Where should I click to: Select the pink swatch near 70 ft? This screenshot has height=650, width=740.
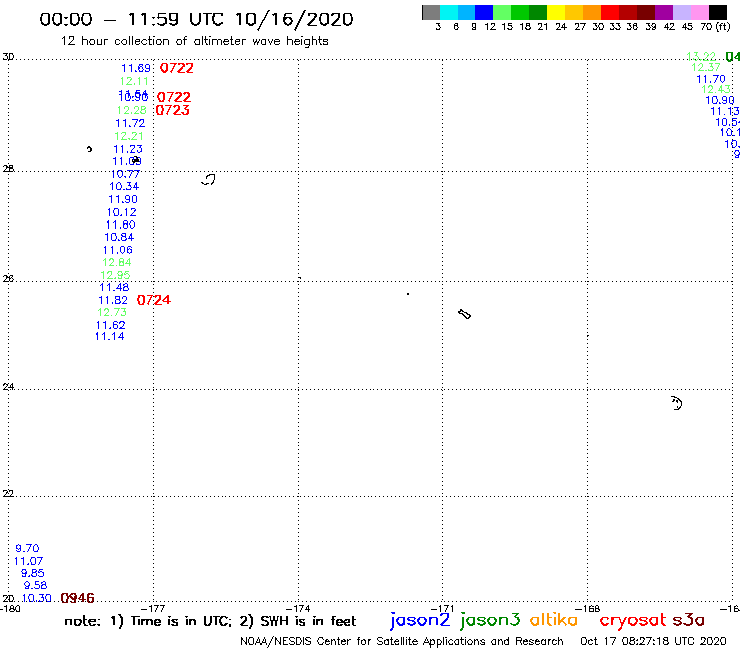click(700, 13)
